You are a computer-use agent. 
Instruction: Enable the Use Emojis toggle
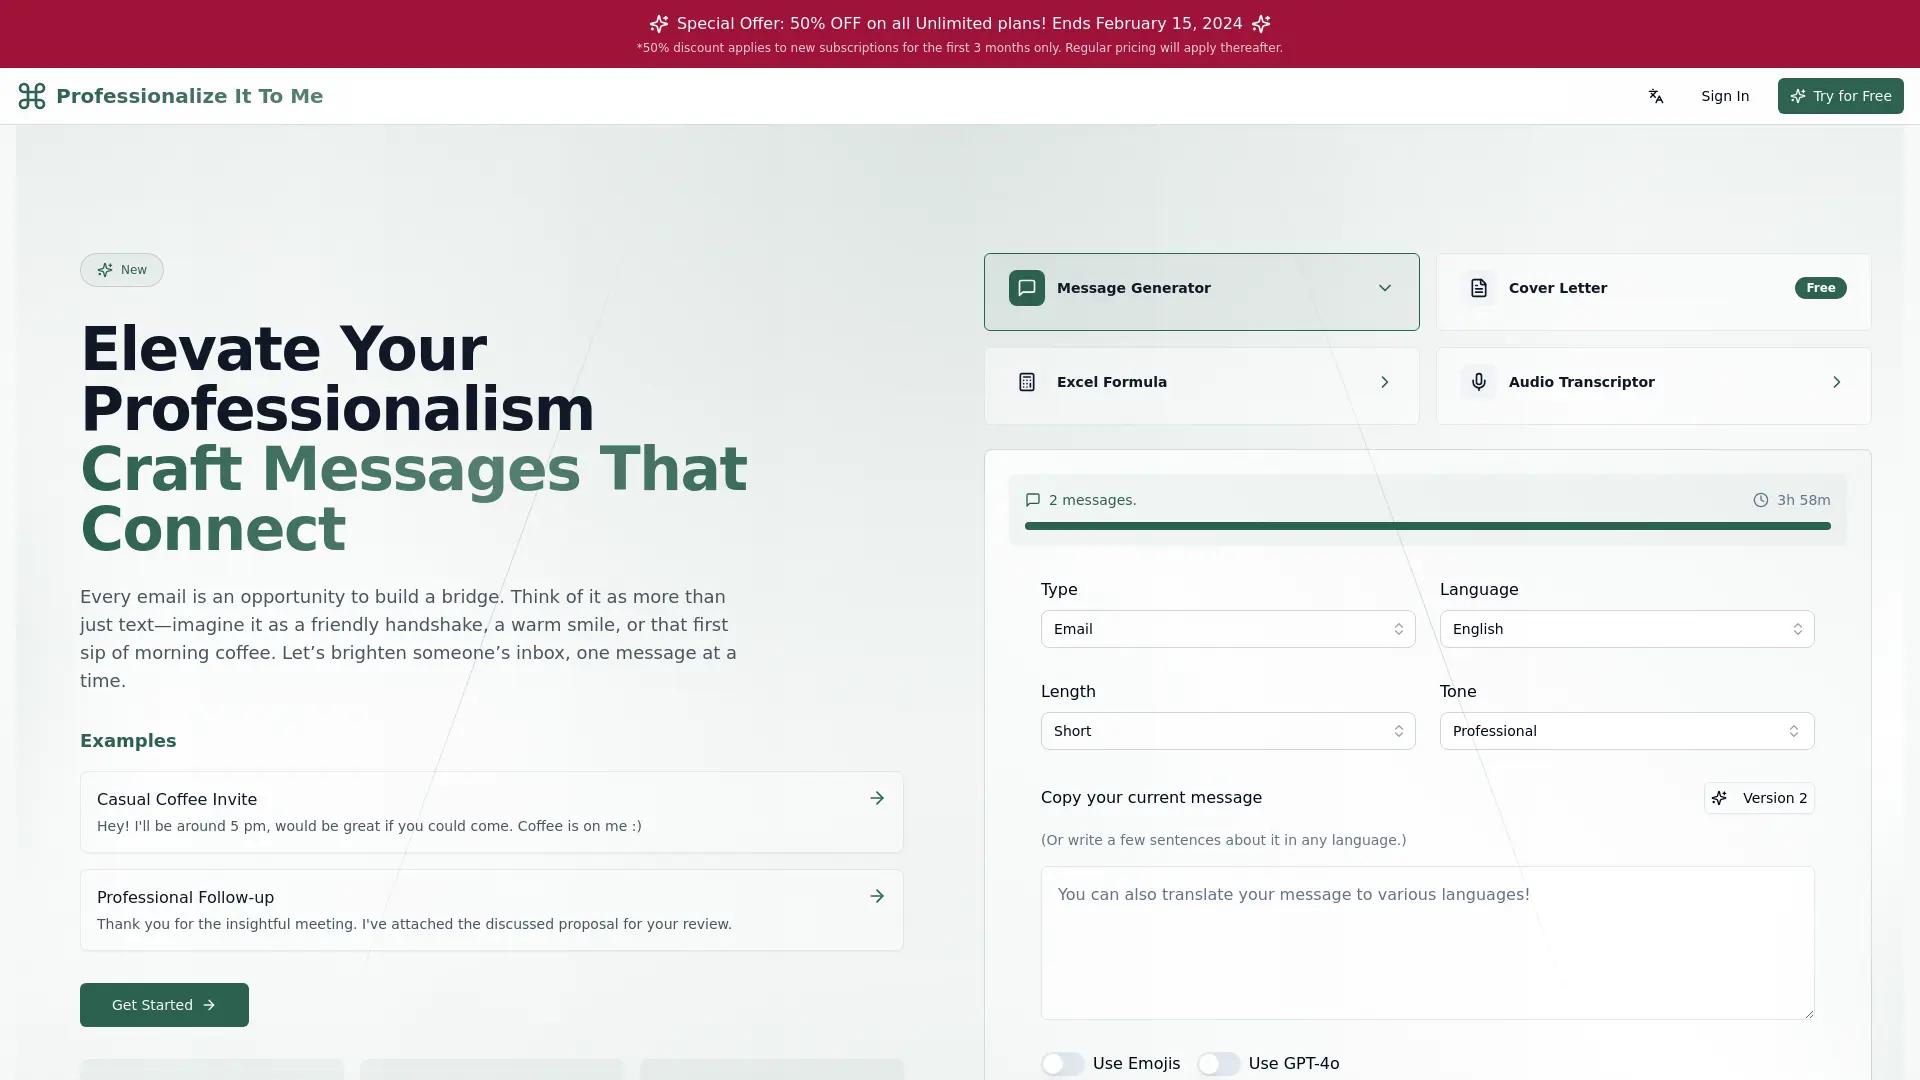point(1063,1063)
